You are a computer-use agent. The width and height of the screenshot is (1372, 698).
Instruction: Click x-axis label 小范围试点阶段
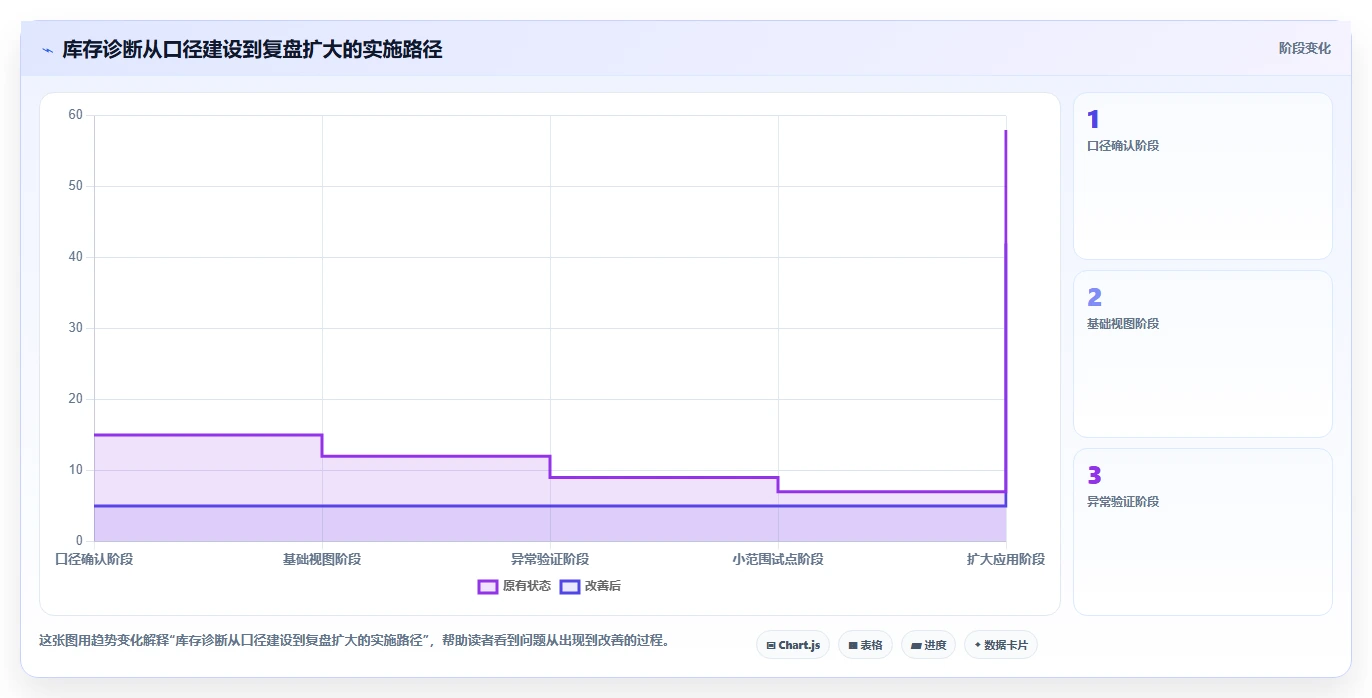[x=778, y=559]
